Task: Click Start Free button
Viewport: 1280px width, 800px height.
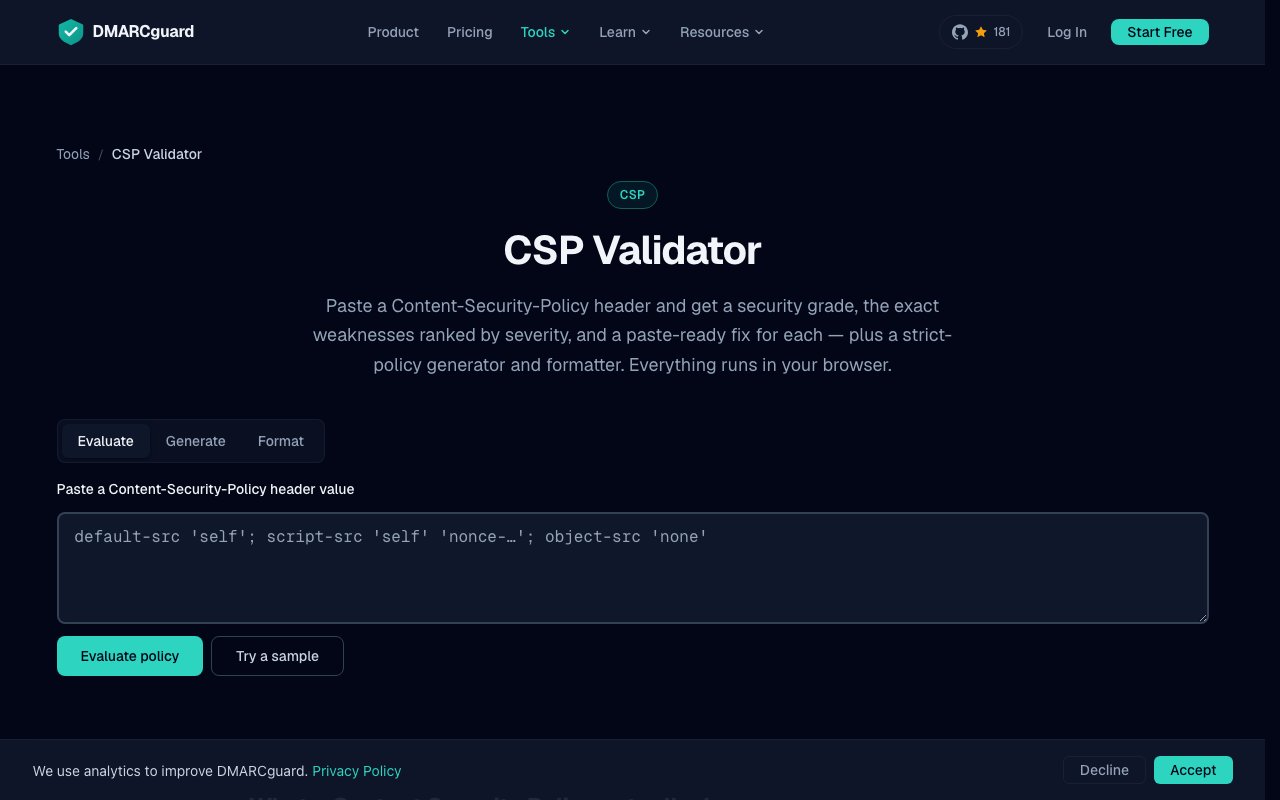Action: (x=1160, y=32)
